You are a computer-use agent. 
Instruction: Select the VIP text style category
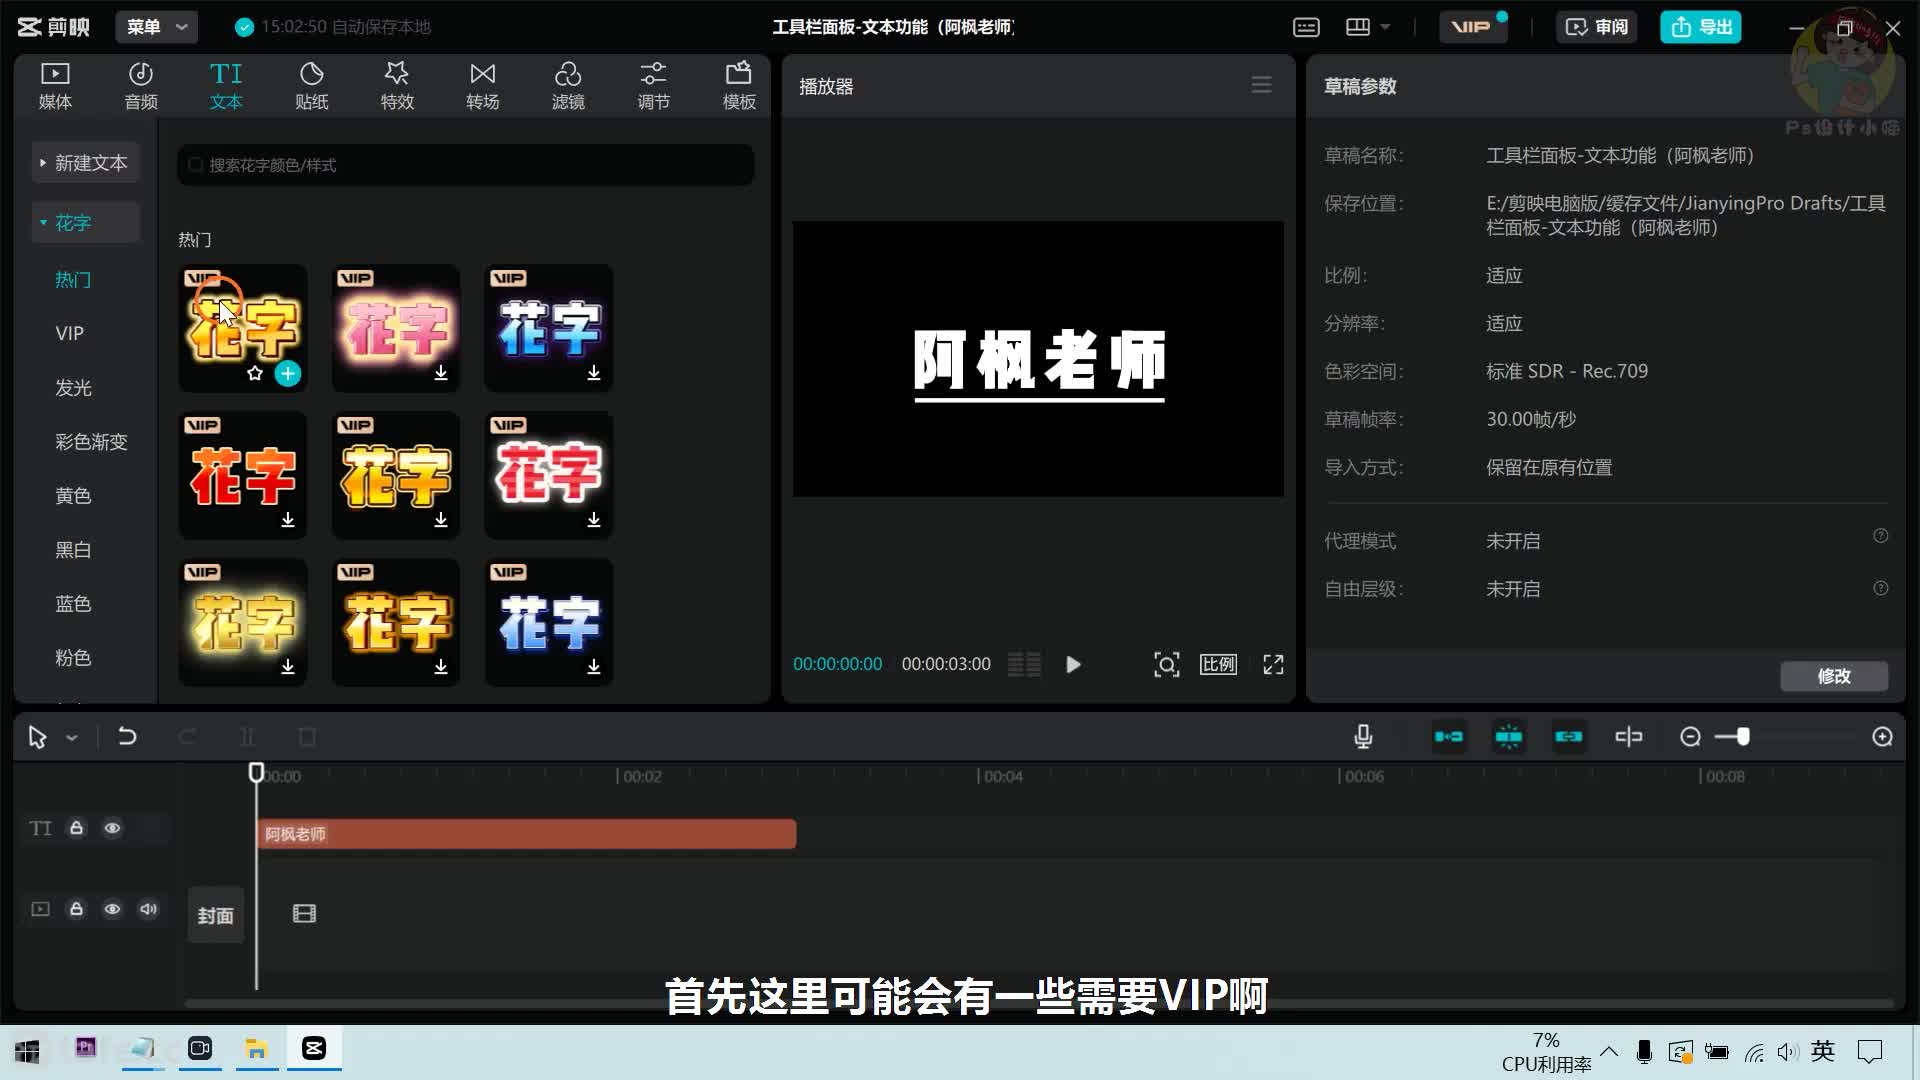[x=70, y=333]
